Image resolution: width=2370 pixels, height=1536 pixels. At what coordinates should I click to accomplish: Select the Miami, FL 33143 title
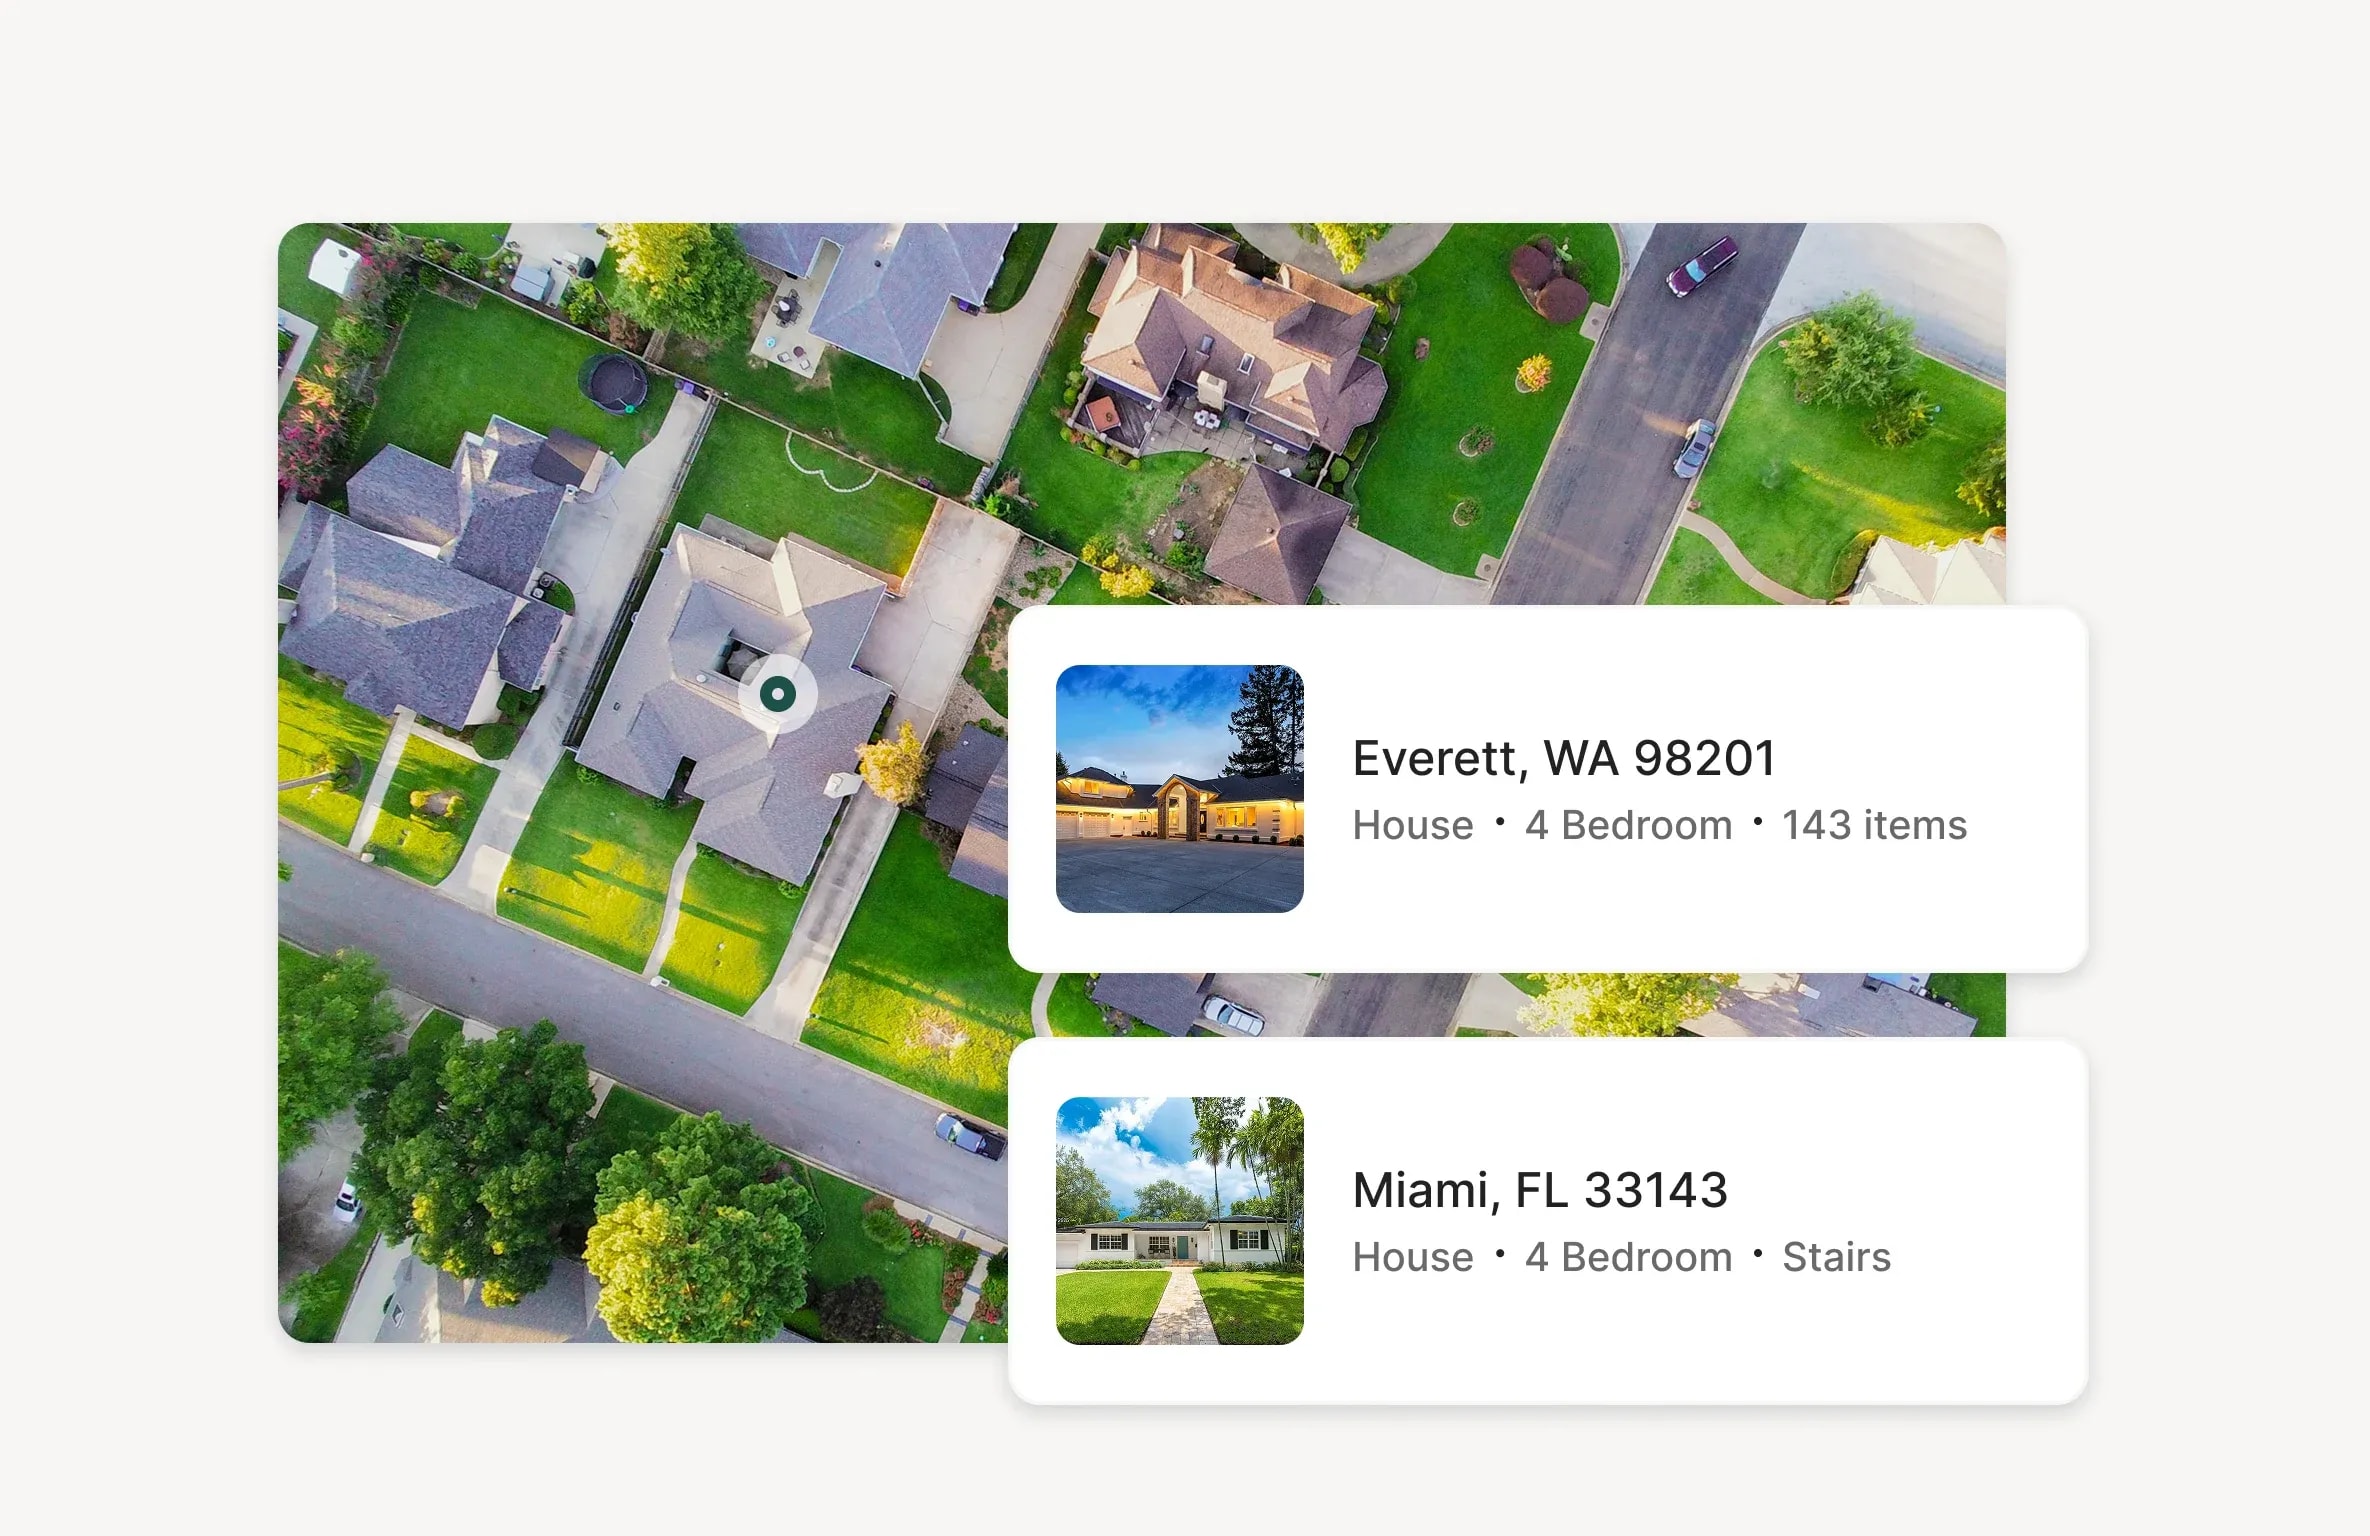1540,1190
